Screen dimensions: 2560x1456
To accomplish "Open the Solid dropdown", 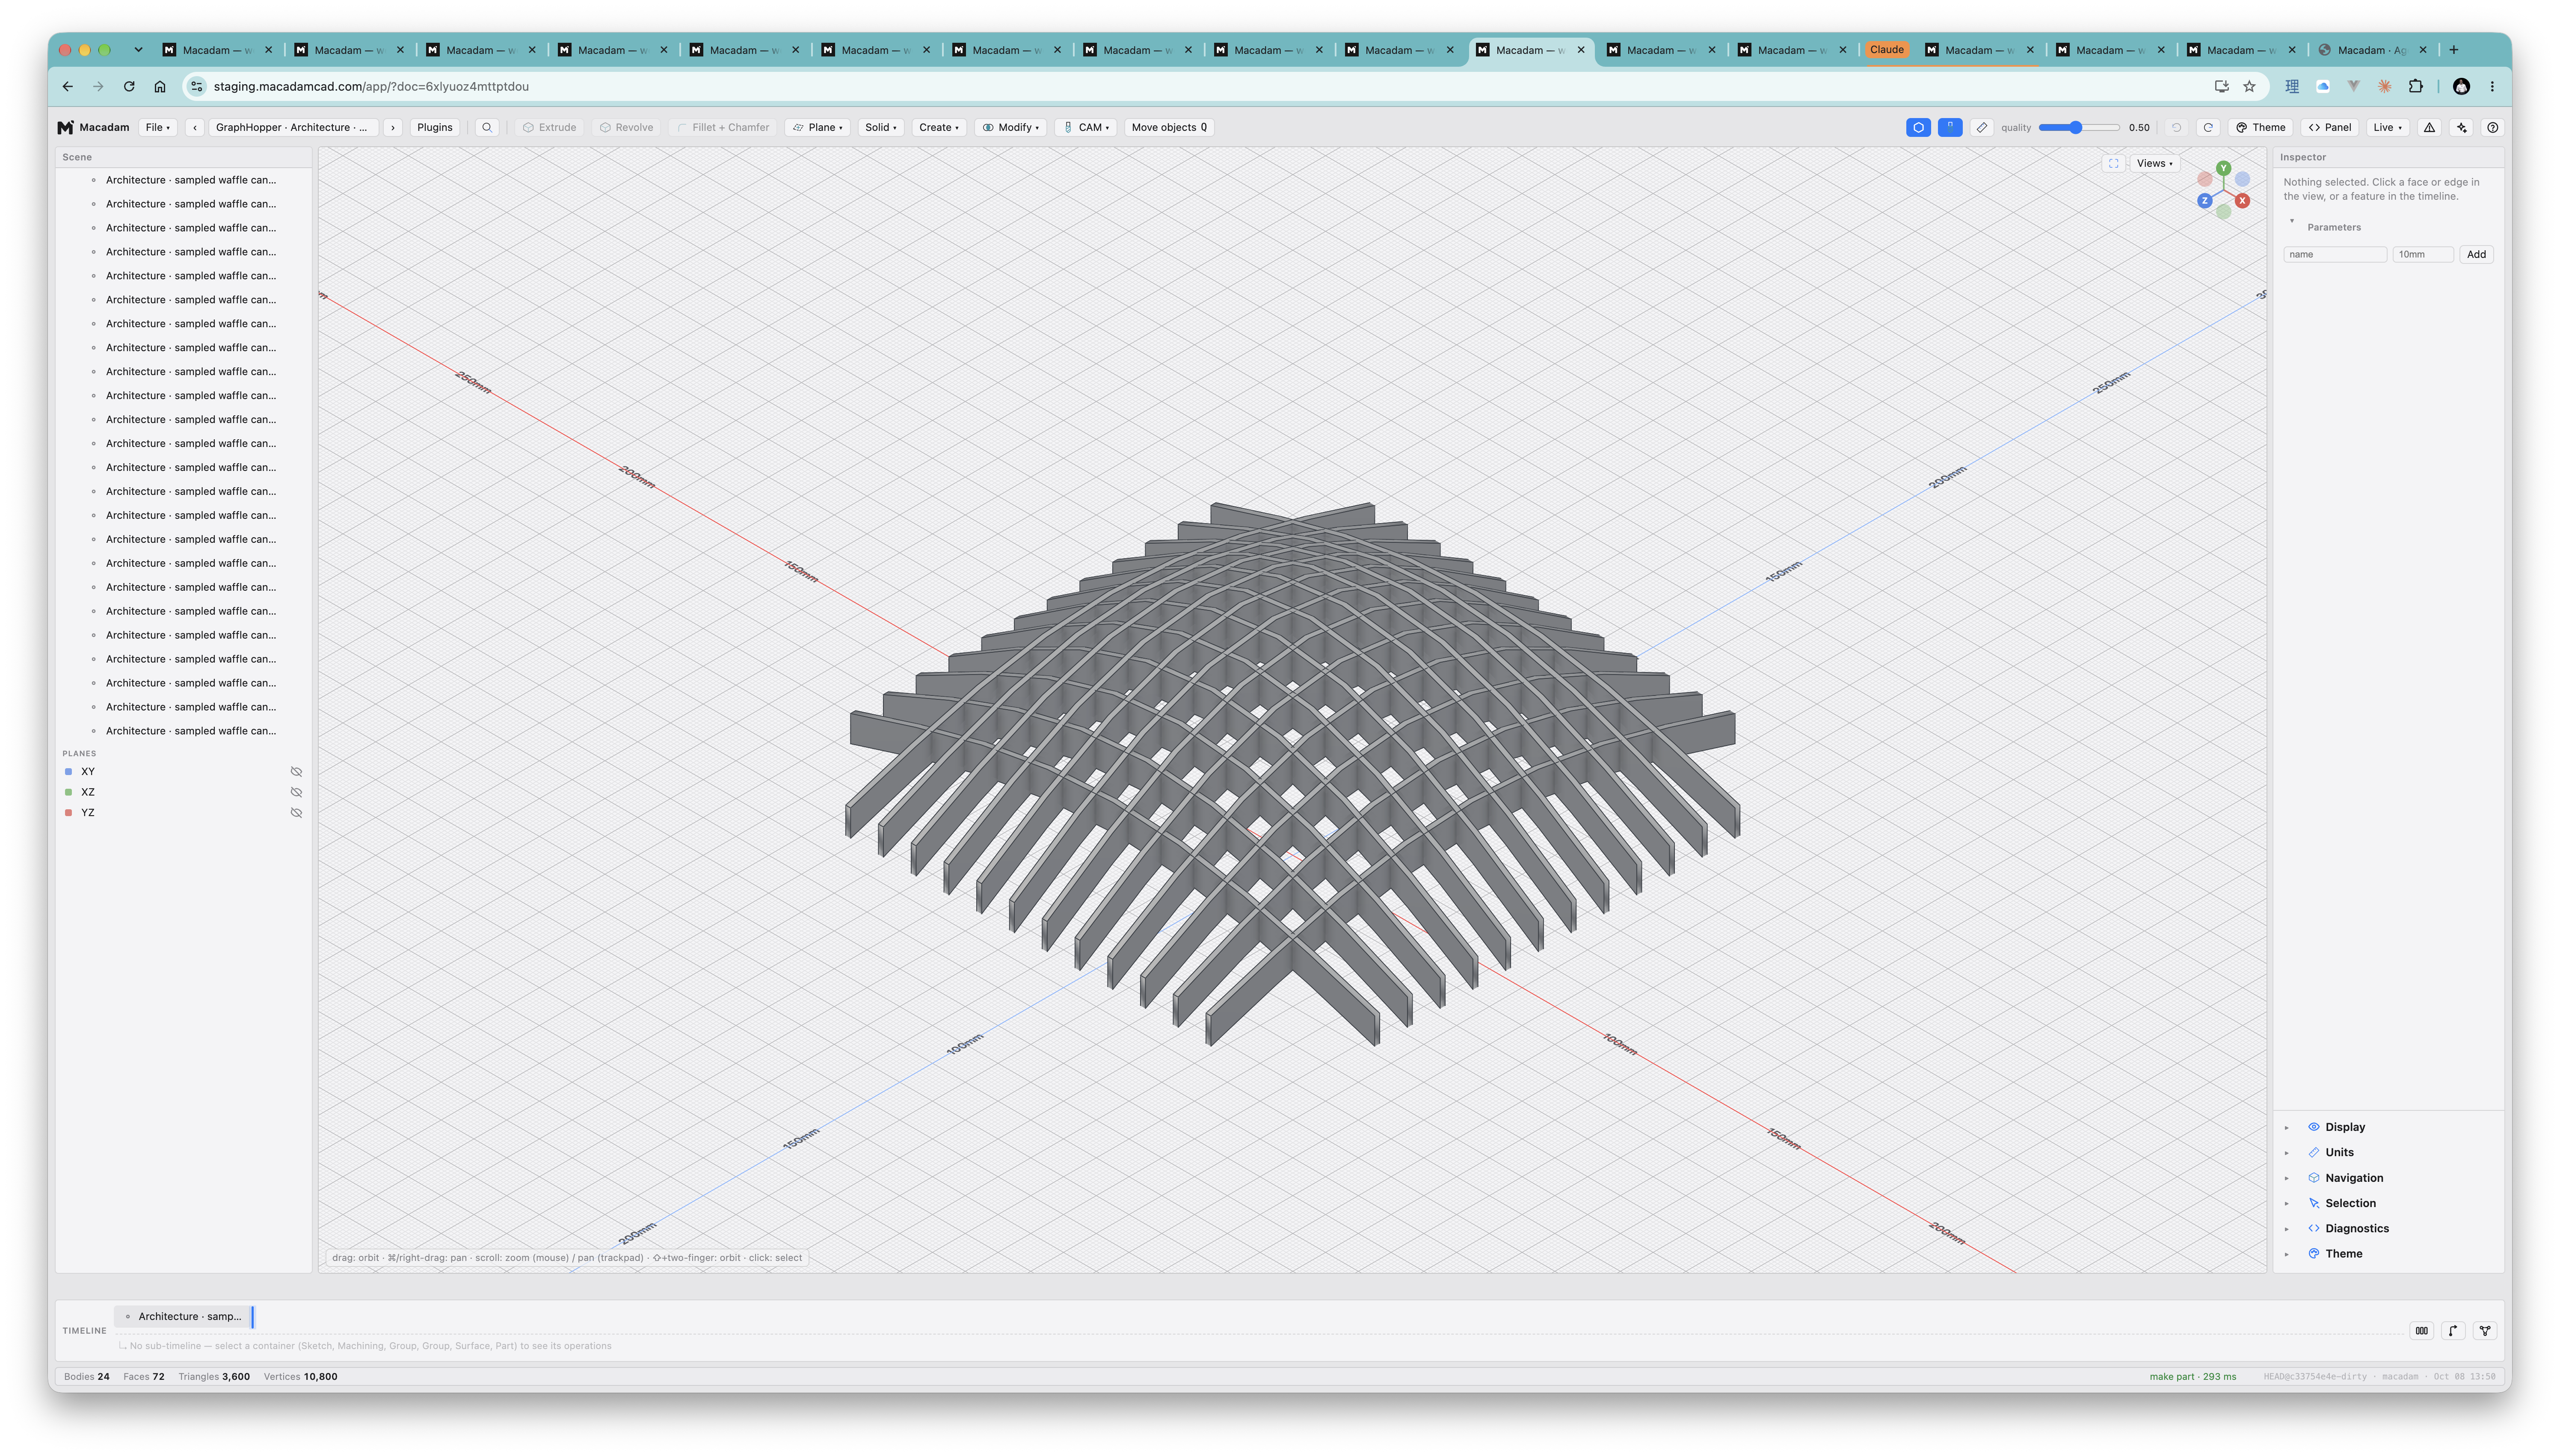I will [881, 127].
